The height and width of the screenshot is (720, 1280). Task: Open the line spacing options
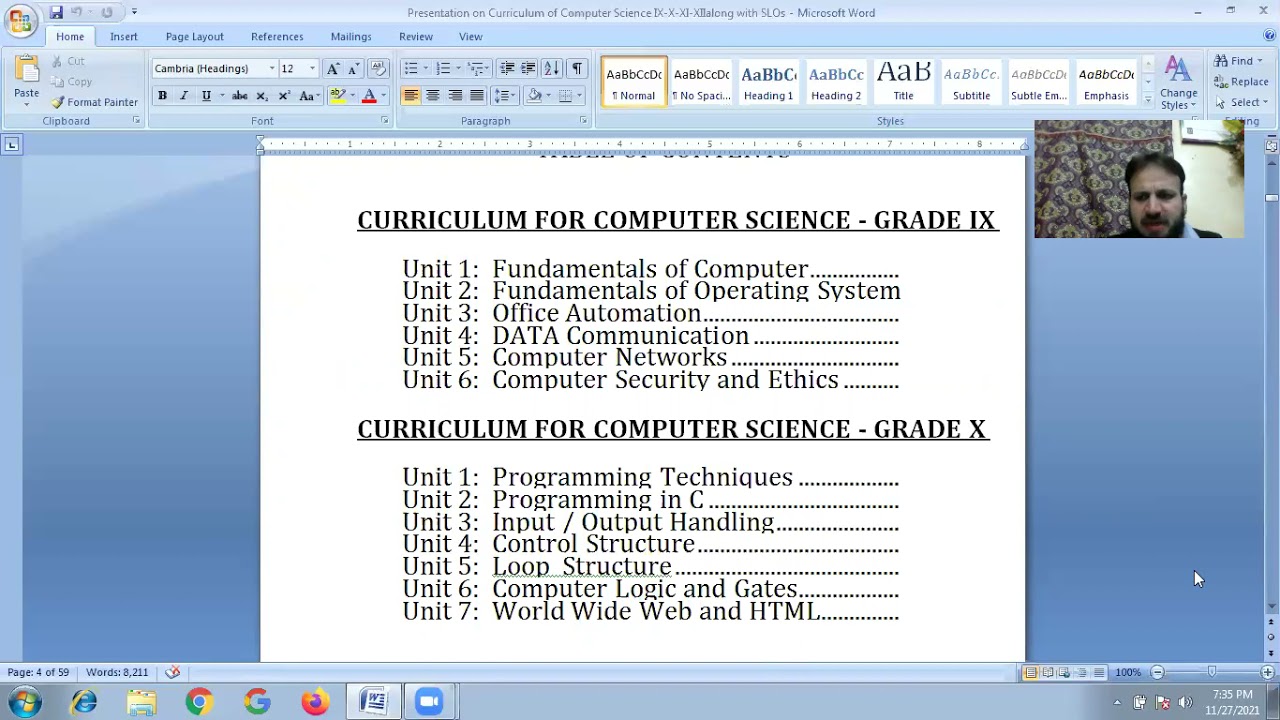click(x=505, y=96)
